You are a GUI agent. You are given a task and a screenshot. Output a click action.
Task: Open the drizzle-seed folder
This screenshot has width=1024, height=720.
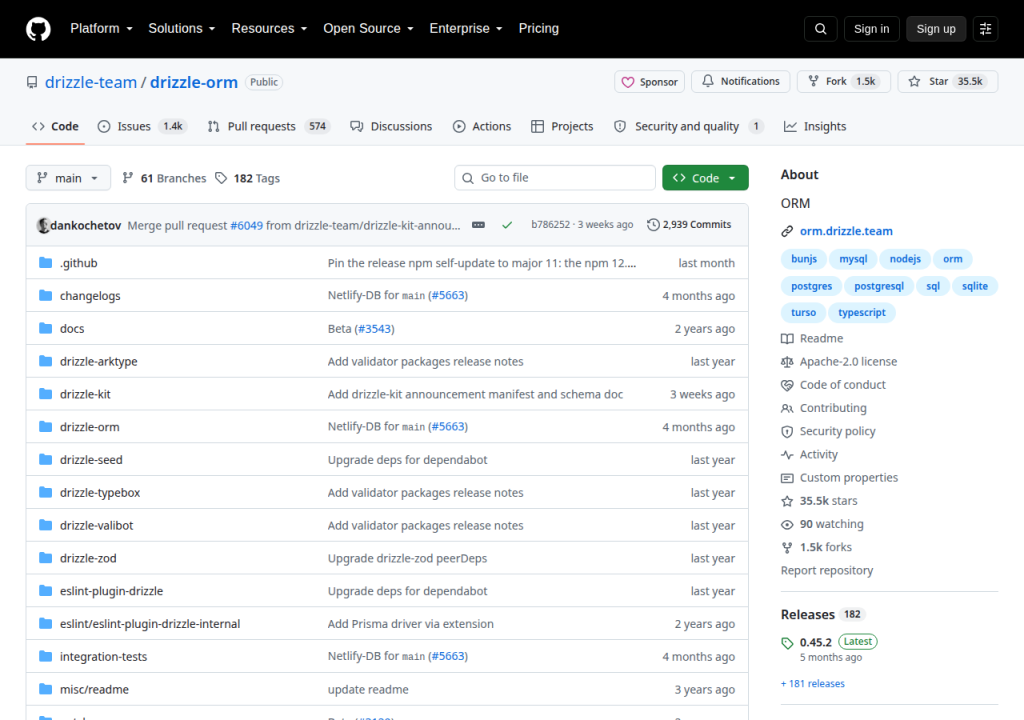[91, 460]
